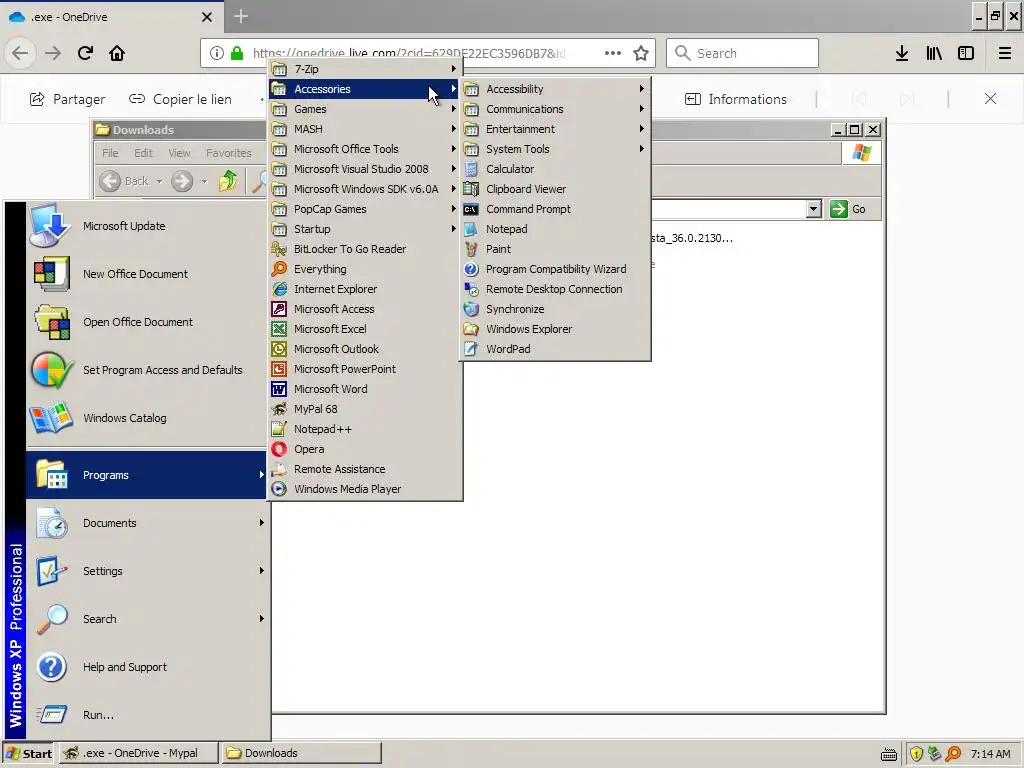
Task: Launch Opera browser
Action: 365,449
